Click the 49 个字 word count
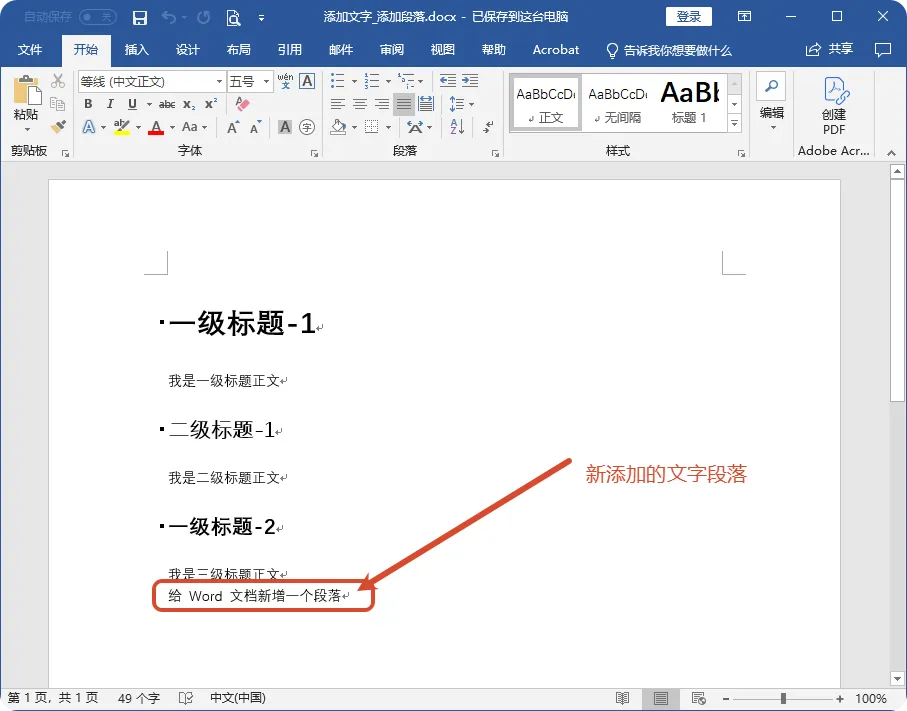 point(139,698)
